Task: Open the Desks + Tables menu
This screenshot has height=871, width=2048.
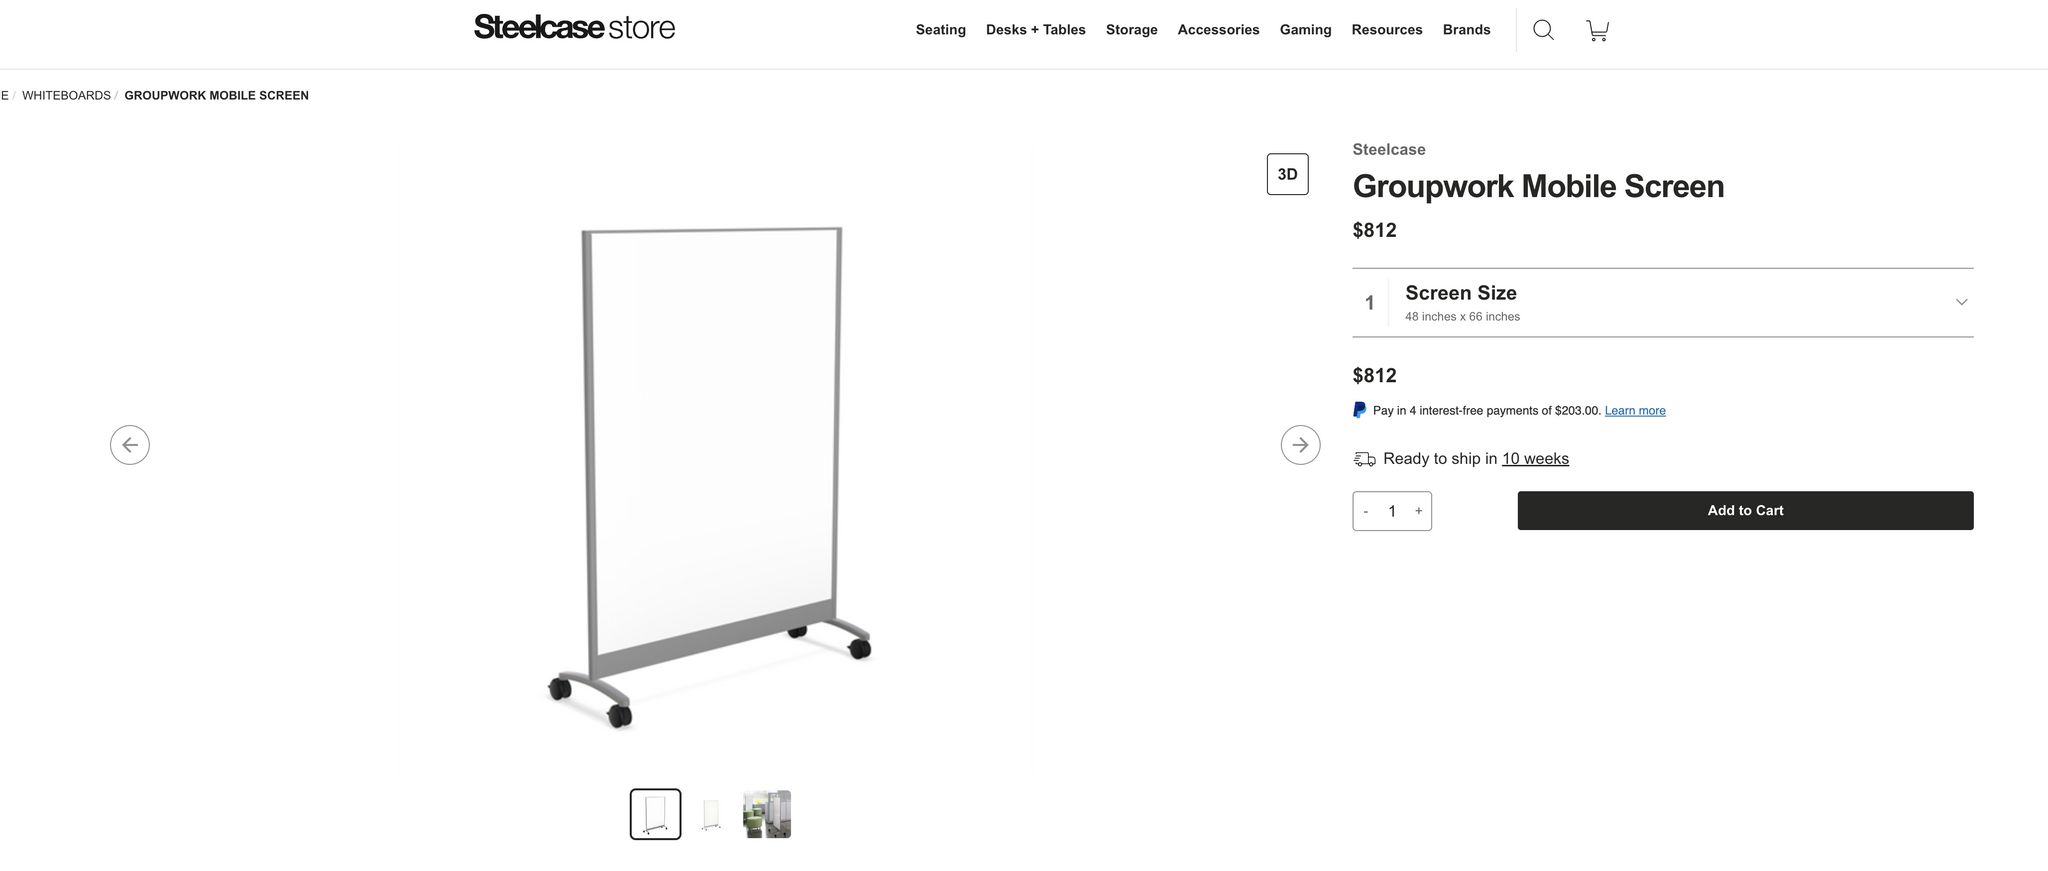Action: point(1035,30)
